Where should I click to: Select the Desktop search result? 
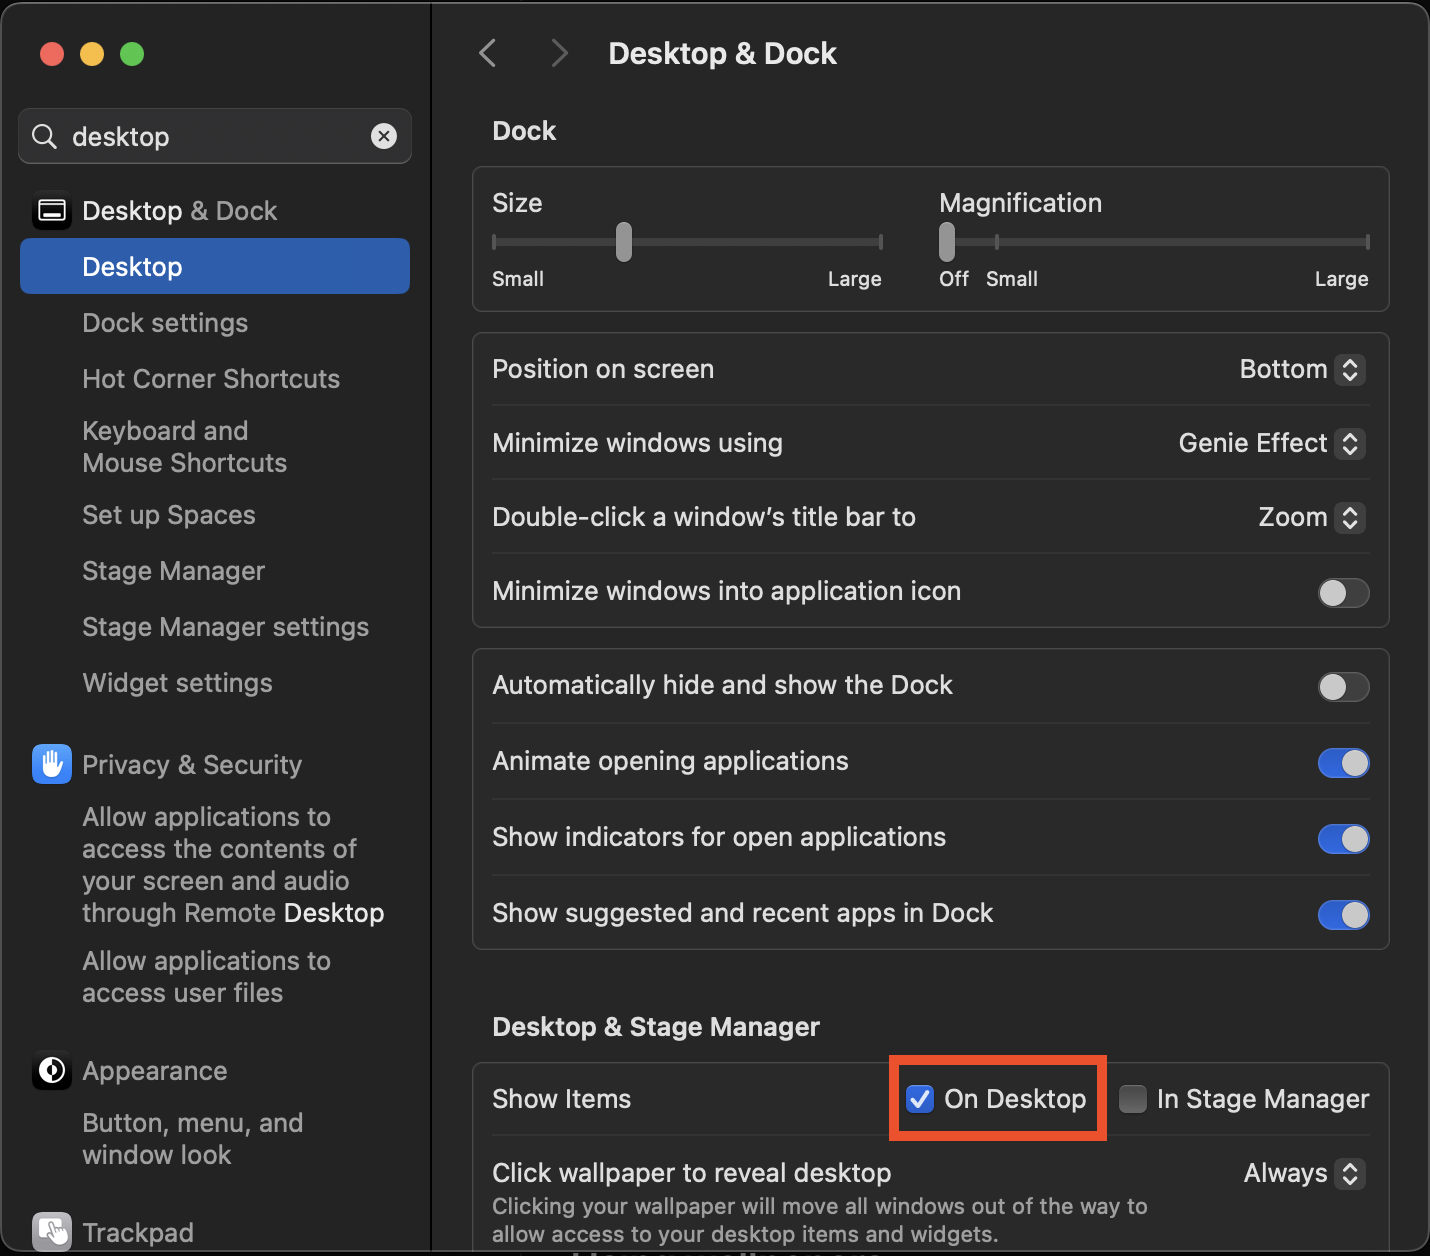[215, 266]
